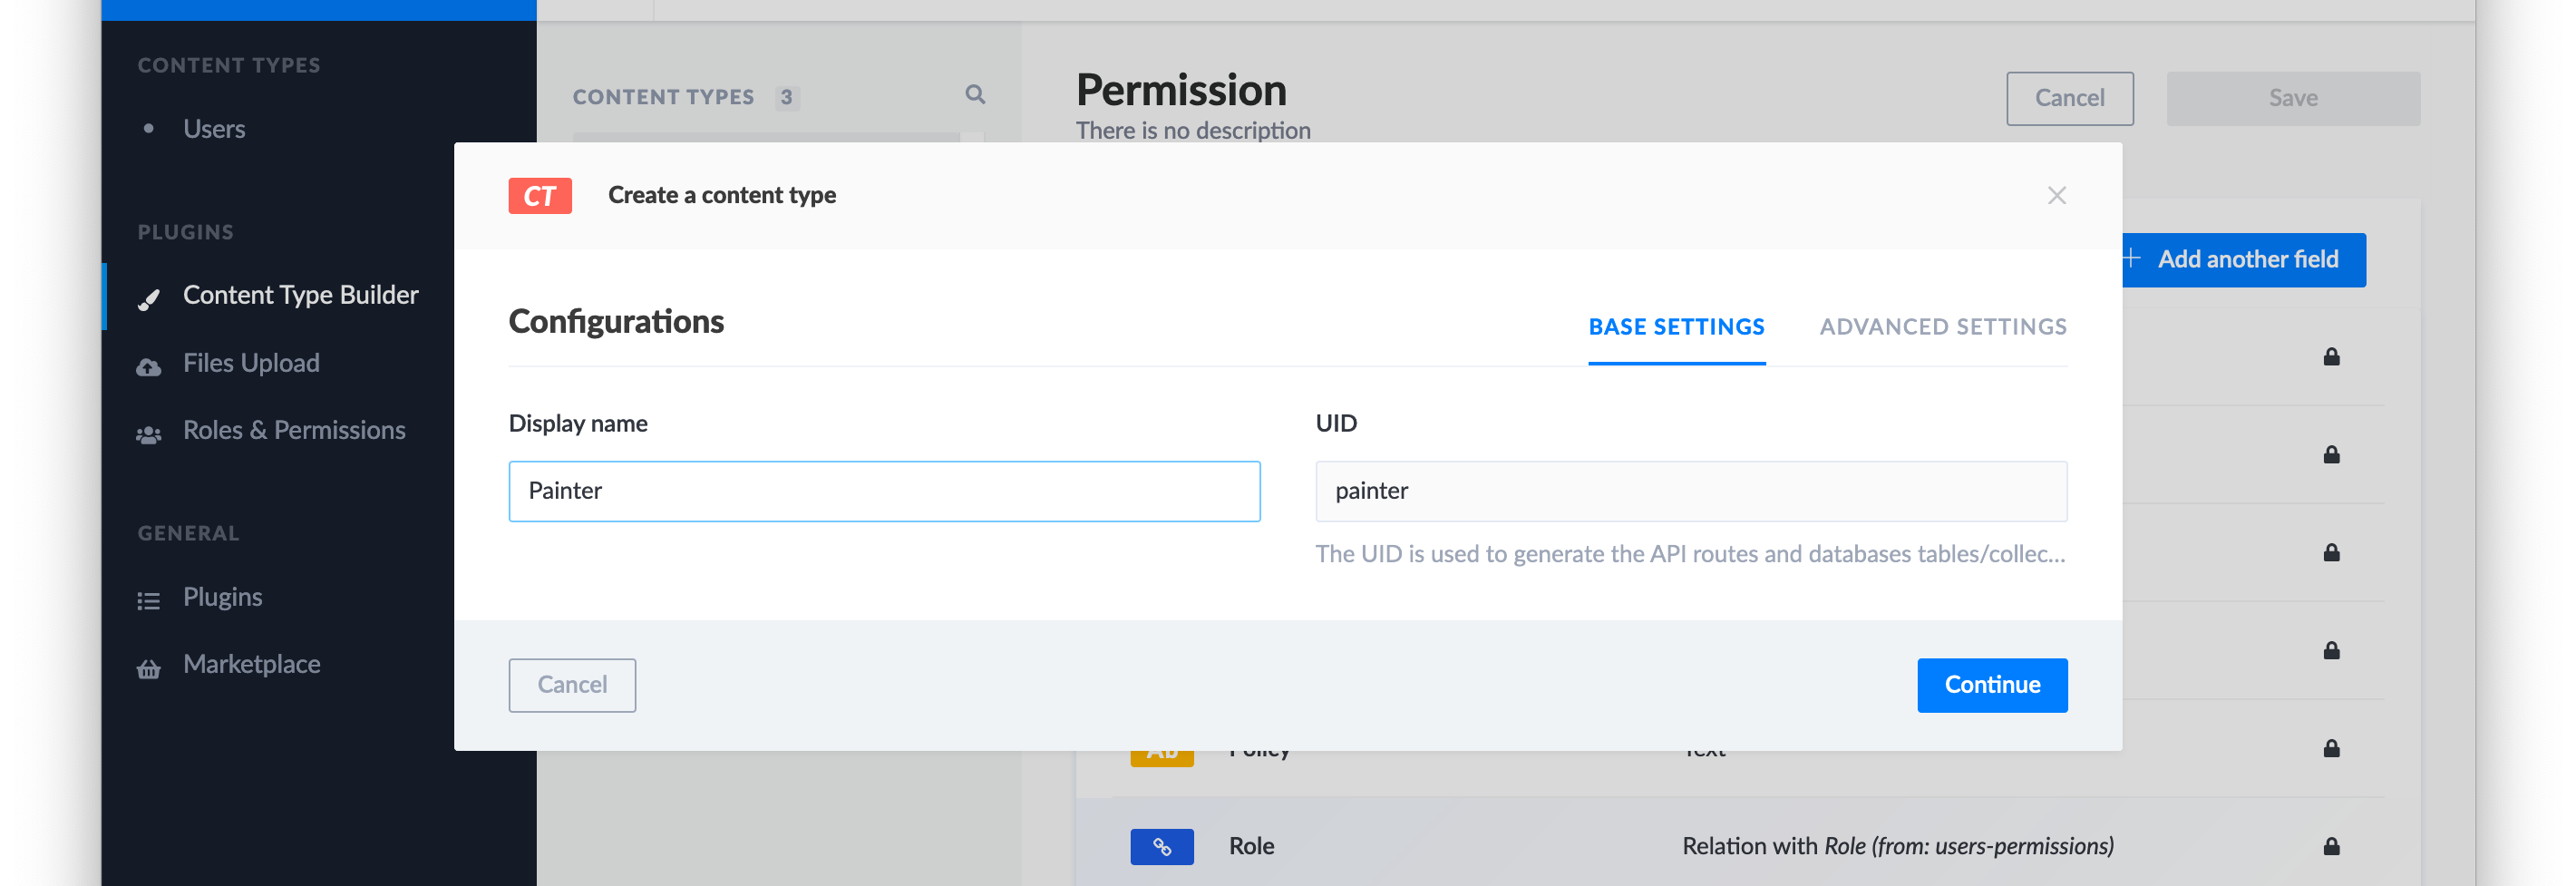Click the red CT content type badge
Viewport: 2576px width, 886px height.
(x=540, y=196)
